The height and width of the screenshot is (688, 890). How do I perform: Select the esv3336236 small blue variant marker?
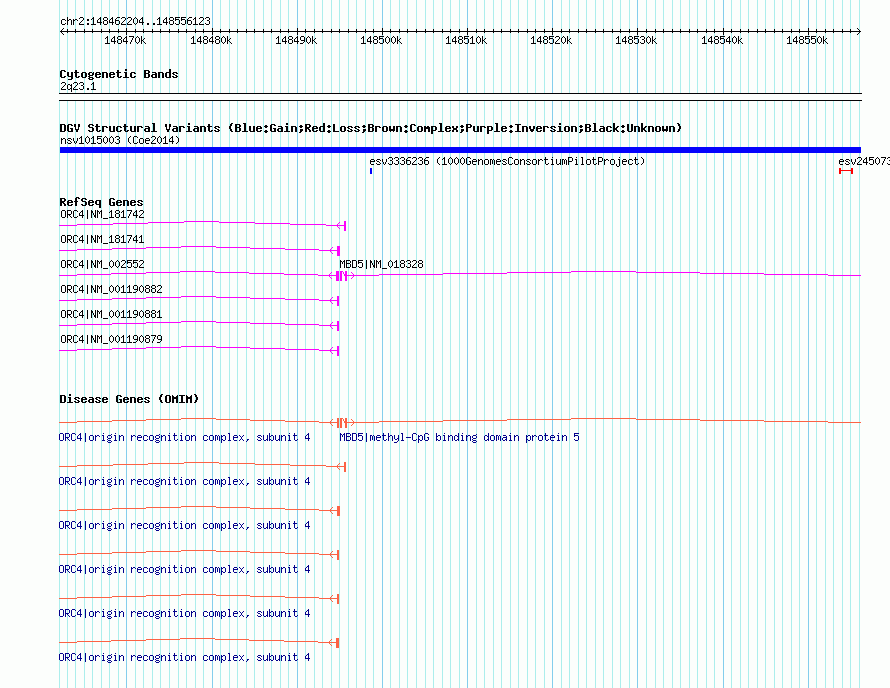pyautogui.click(x=371, y=171)
